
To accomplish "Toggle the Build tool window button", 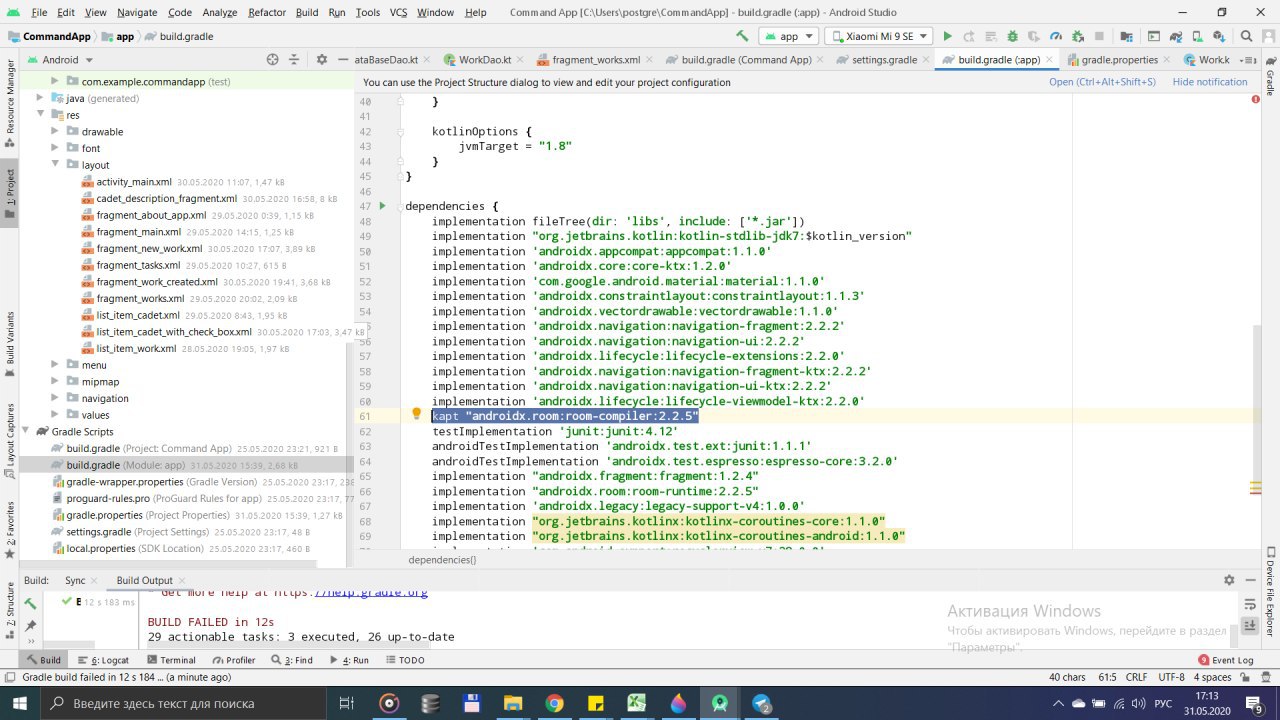I will click(x=43, y=660).
